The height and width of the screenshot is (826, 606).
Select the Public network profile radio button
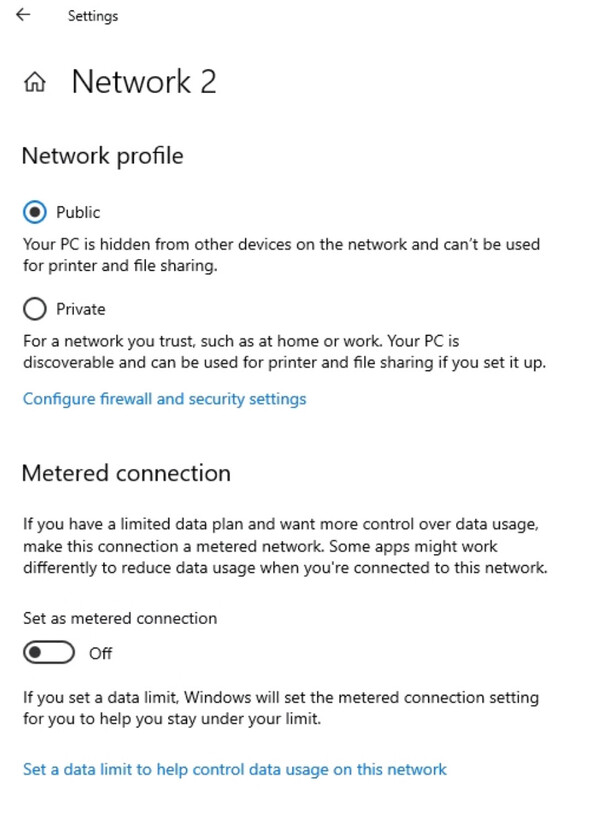35,212
